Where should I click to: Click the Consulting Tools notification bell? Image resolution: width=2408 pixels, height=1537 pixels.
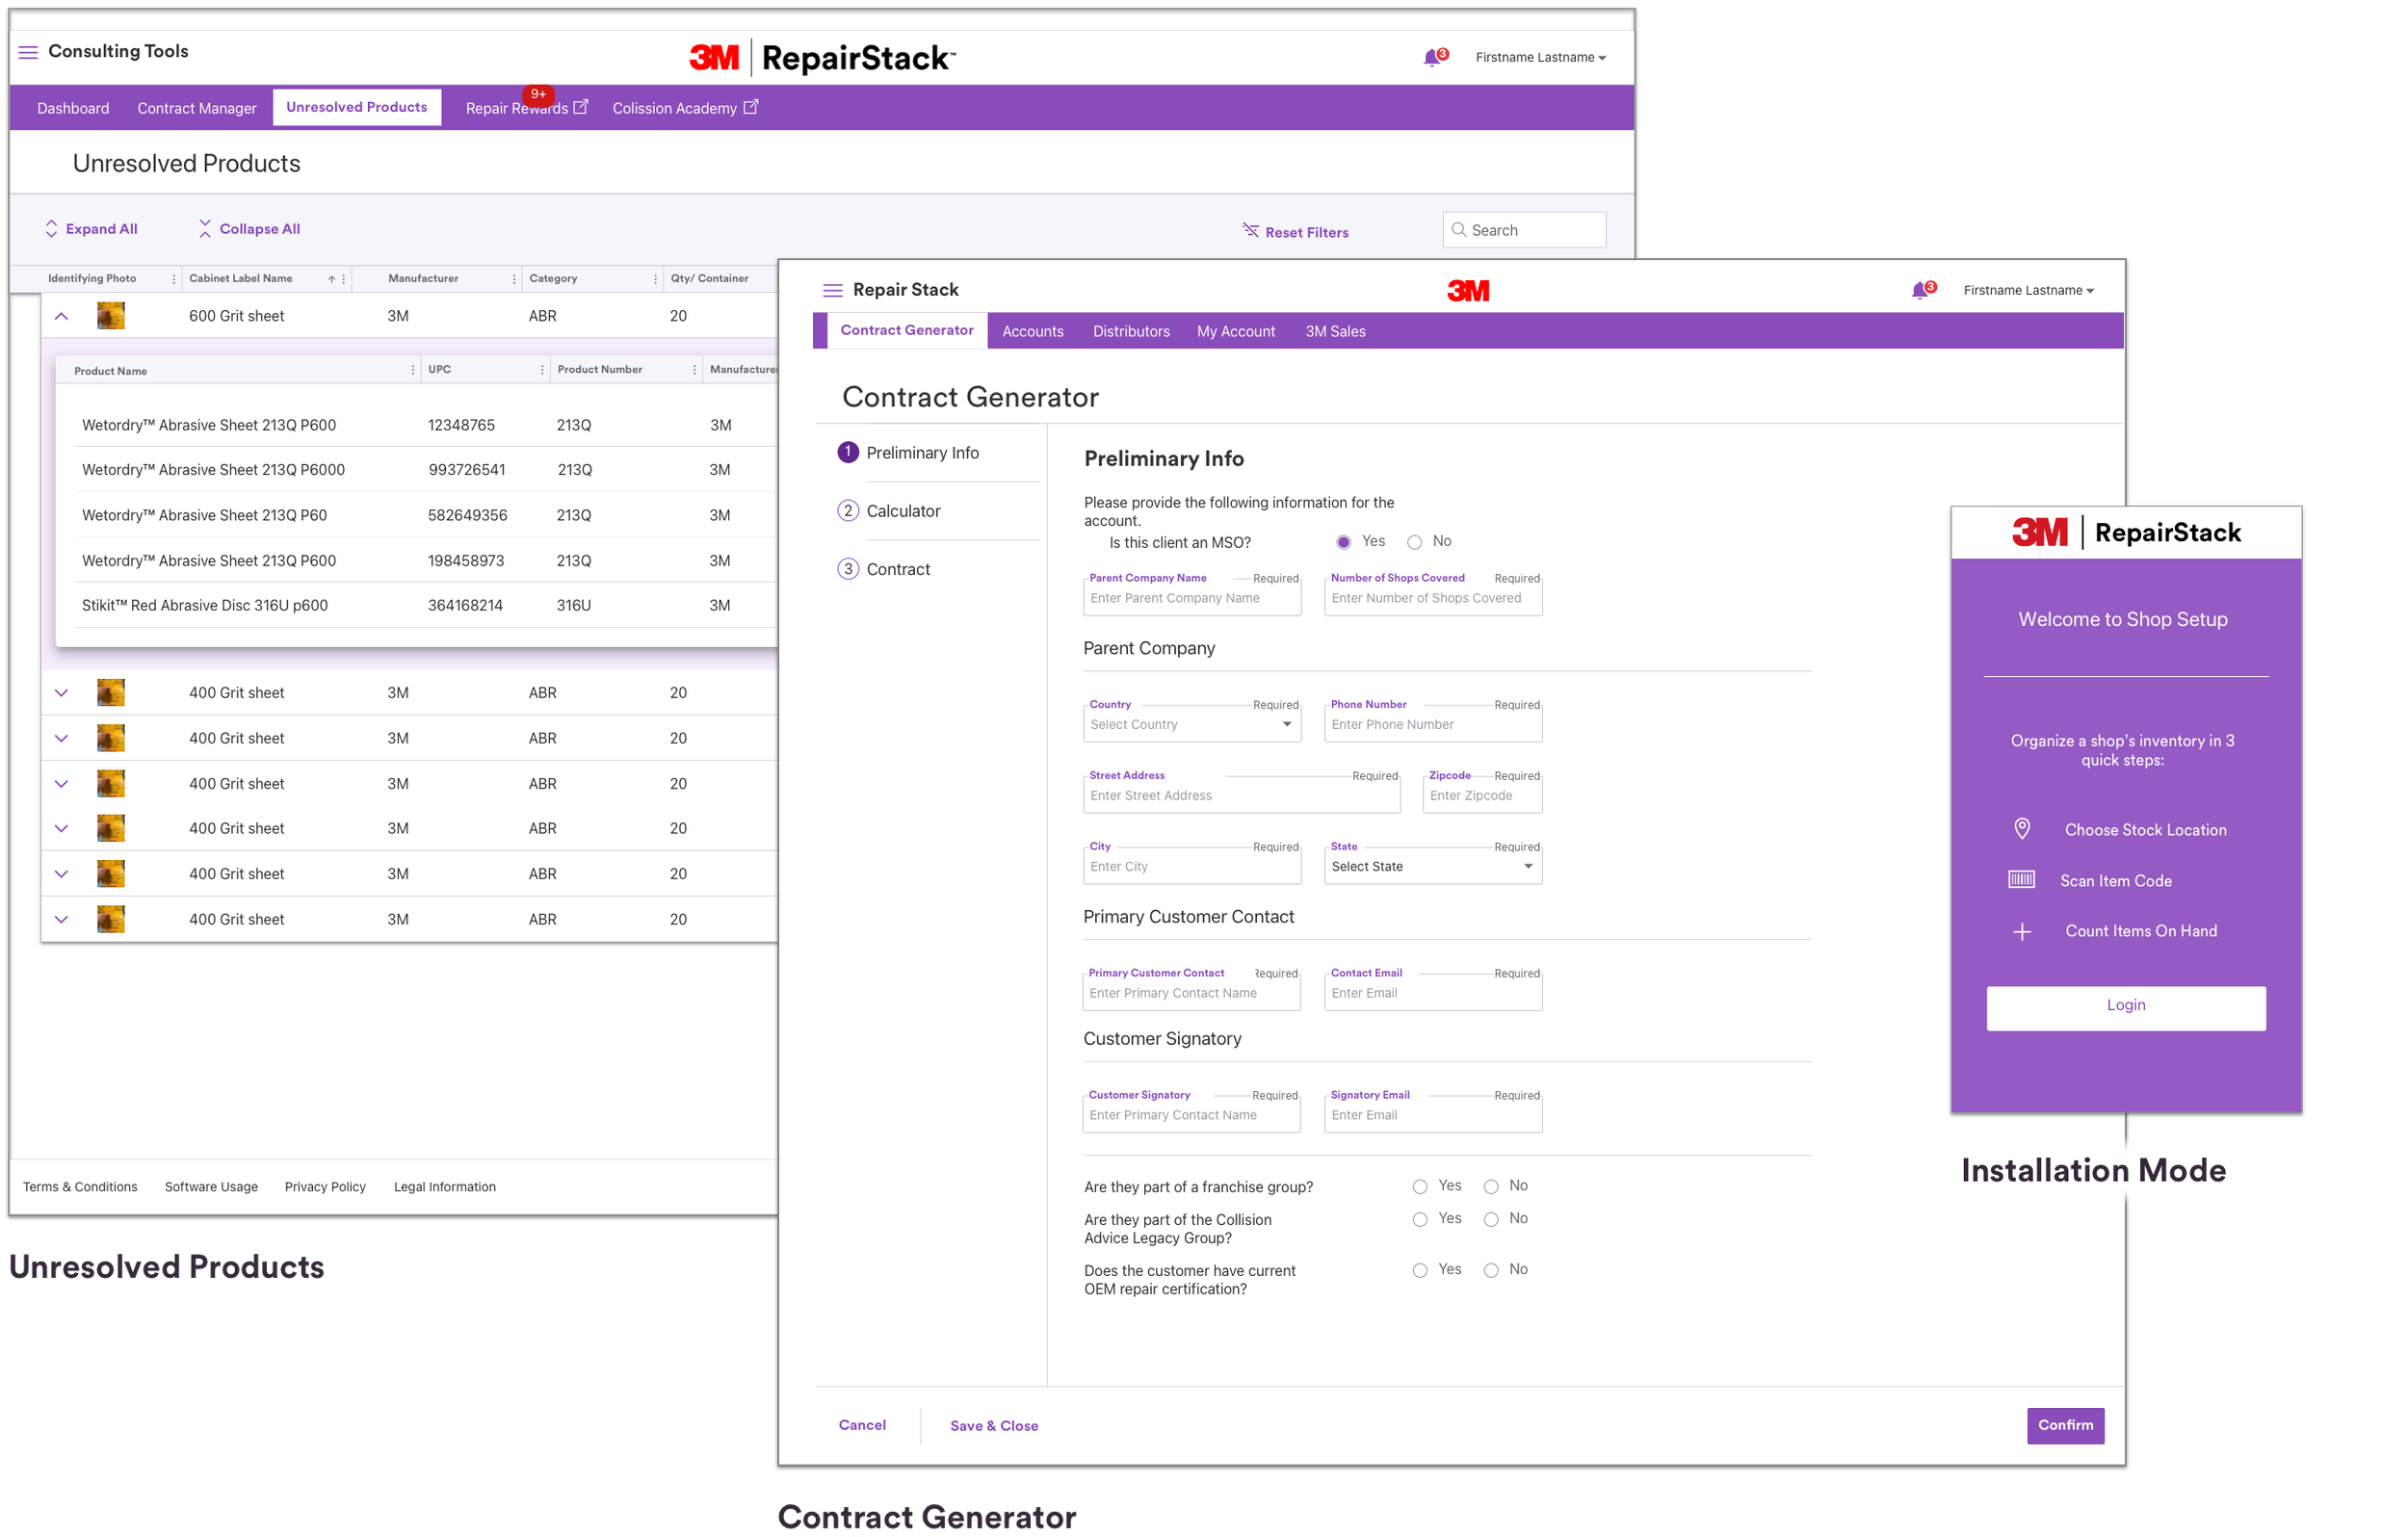coord(1431,58)
